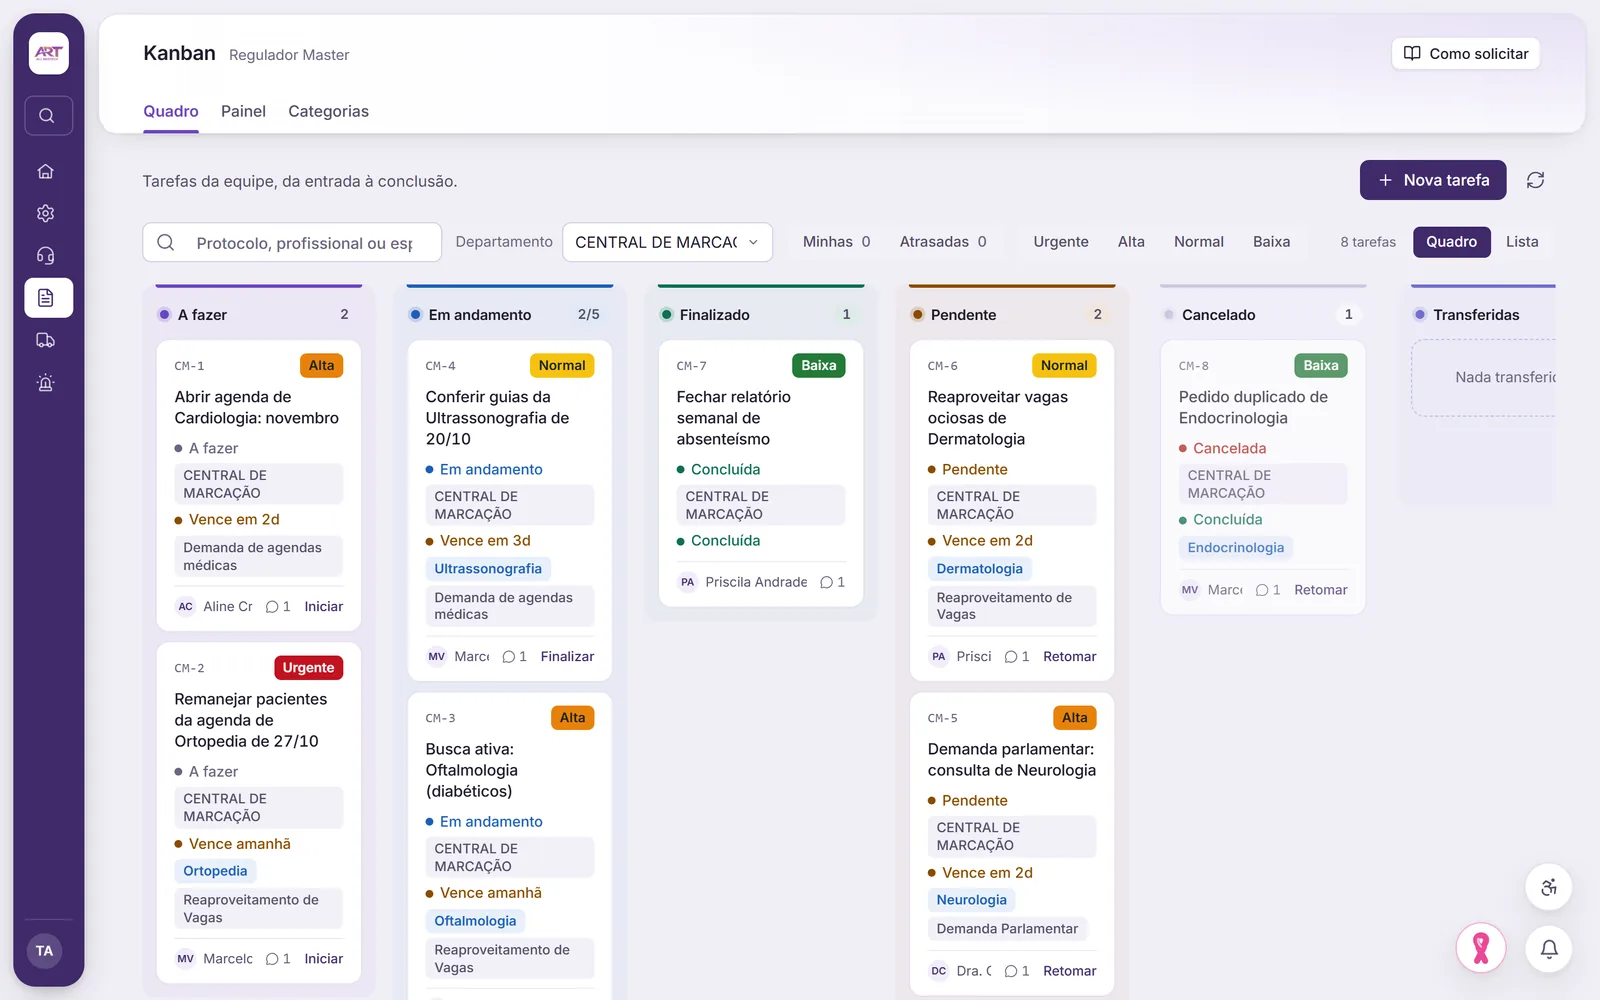Click the Dermatologia tag on CM-6
Screen dimensions: 1600x1000
979,569
